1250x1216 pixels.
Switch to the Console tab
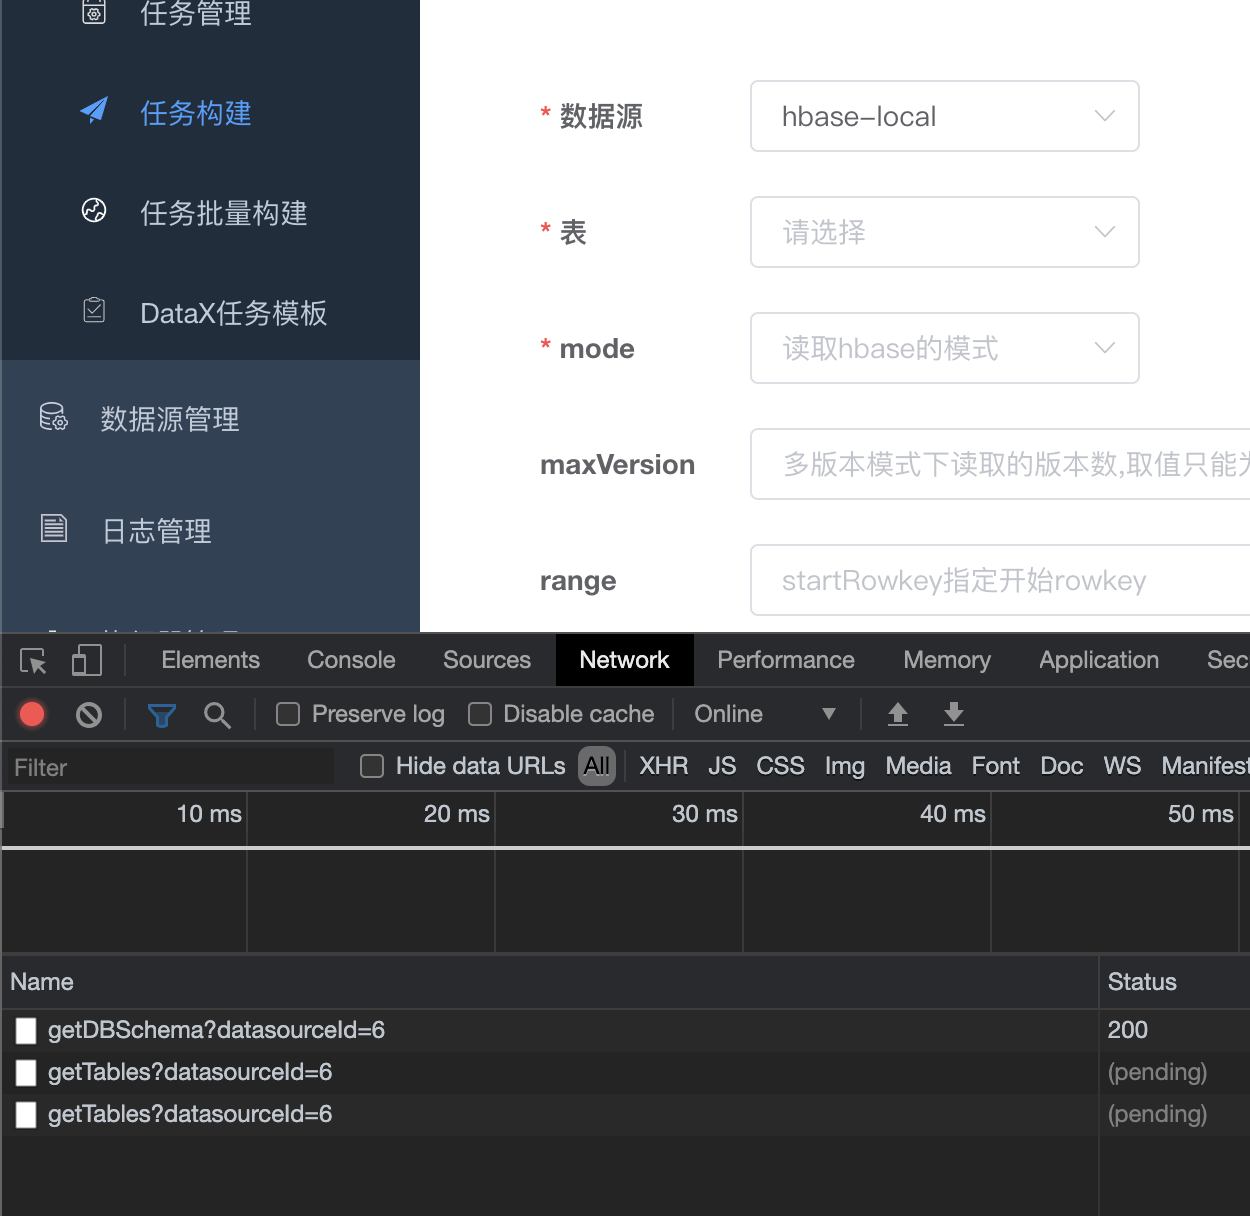(350, 660)
